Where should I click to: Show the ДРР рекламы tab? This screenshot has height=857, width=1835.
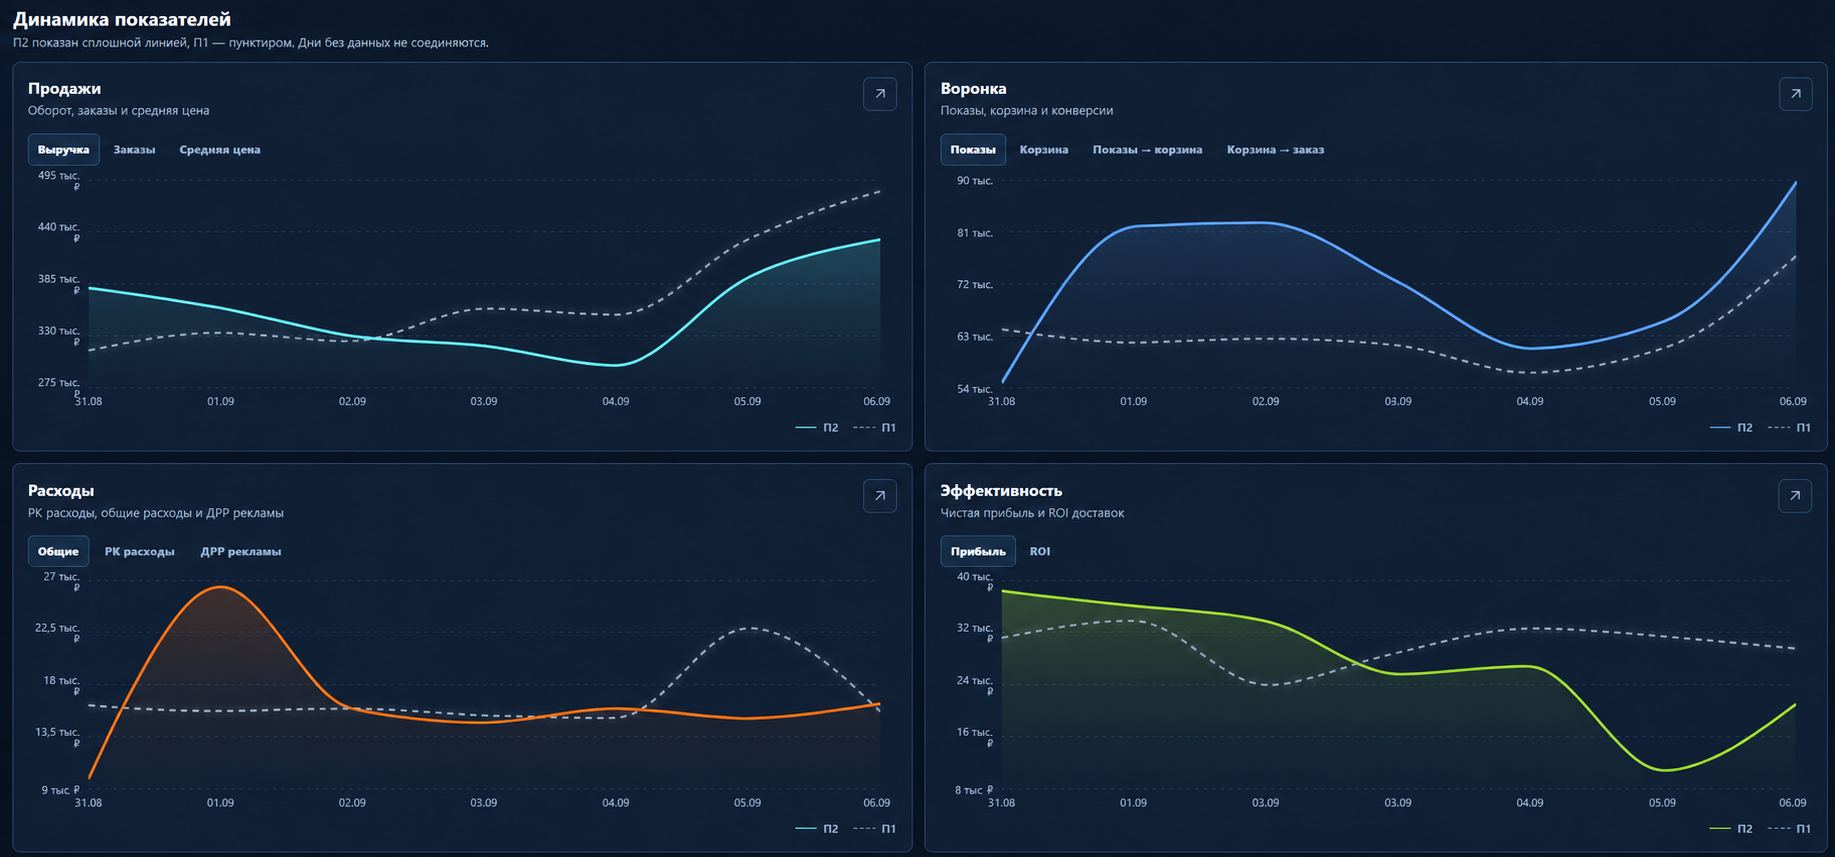[x=241, y=551]
